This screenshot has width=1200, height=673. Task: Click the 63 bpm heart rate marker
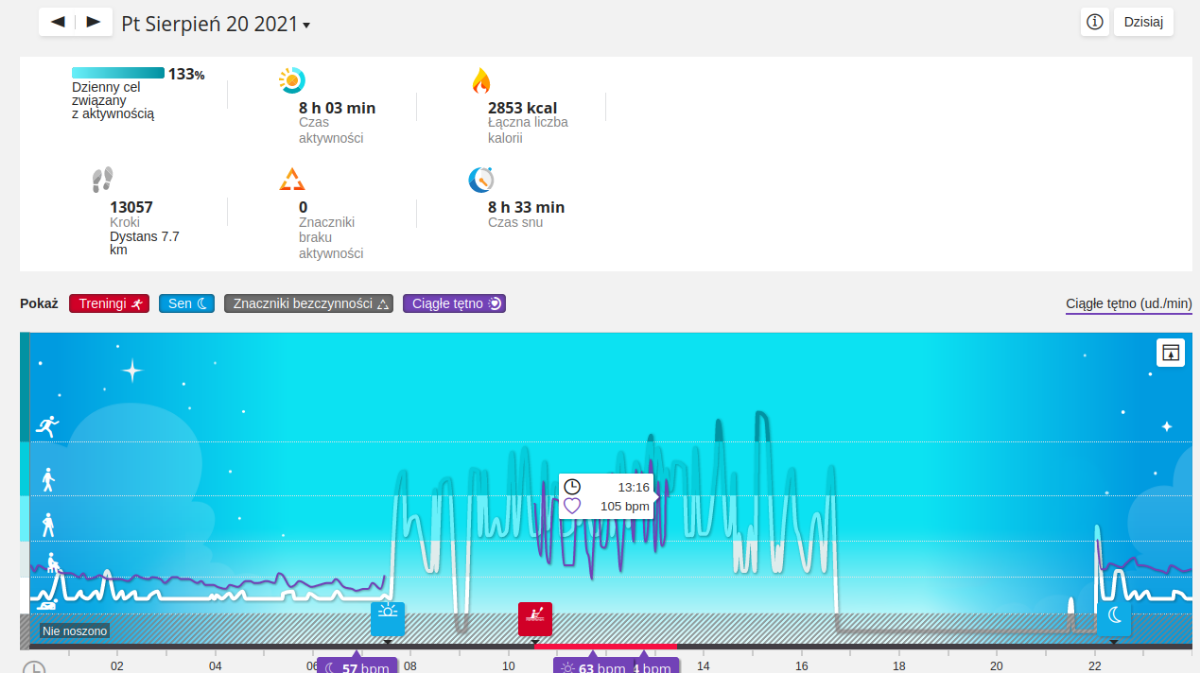pyautogui.click(x=592, y=666)
